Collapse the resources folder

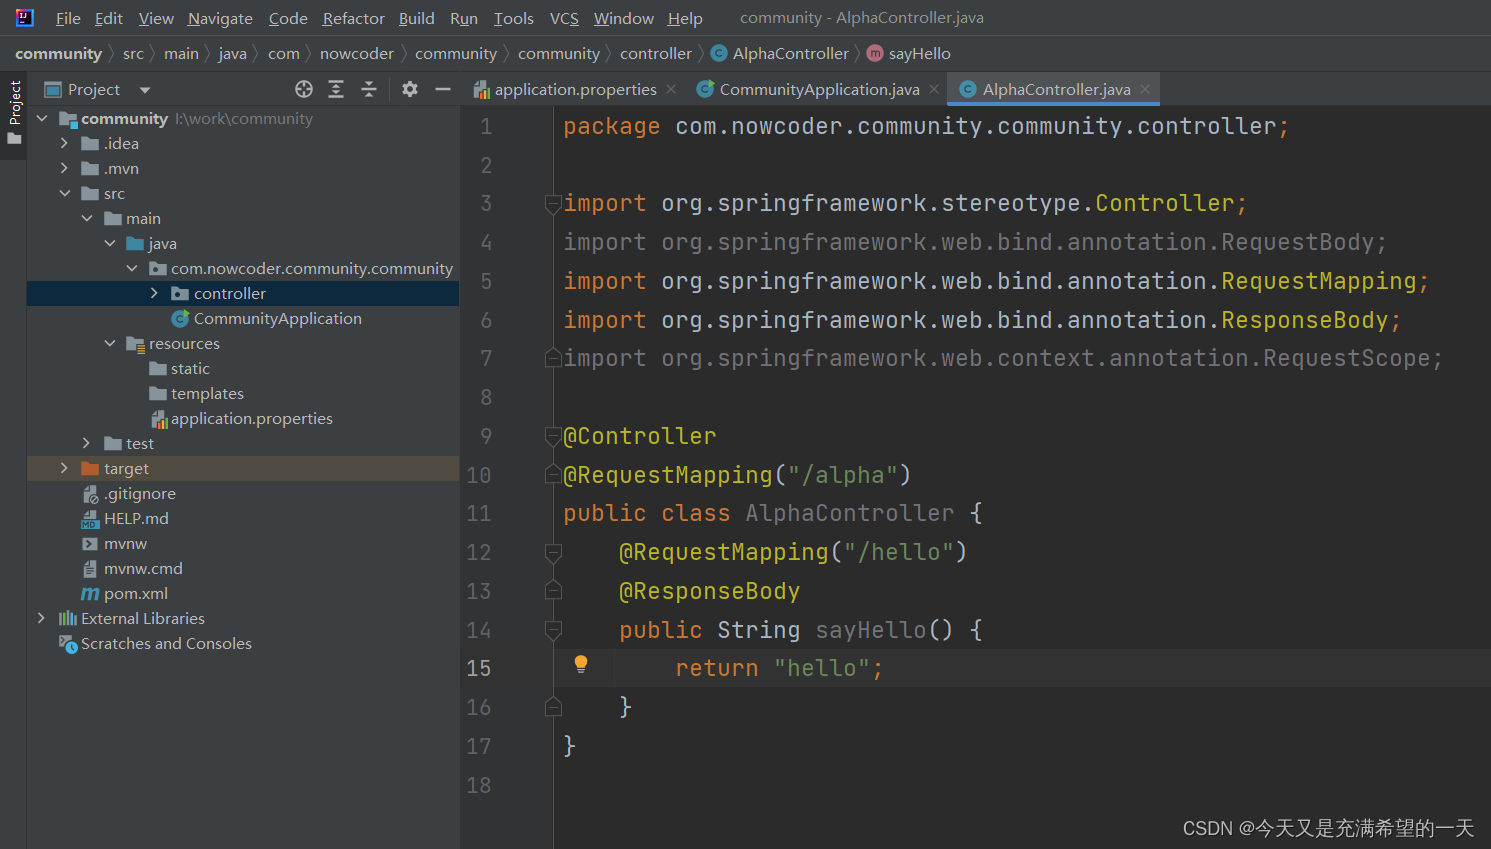click(109, 343)
